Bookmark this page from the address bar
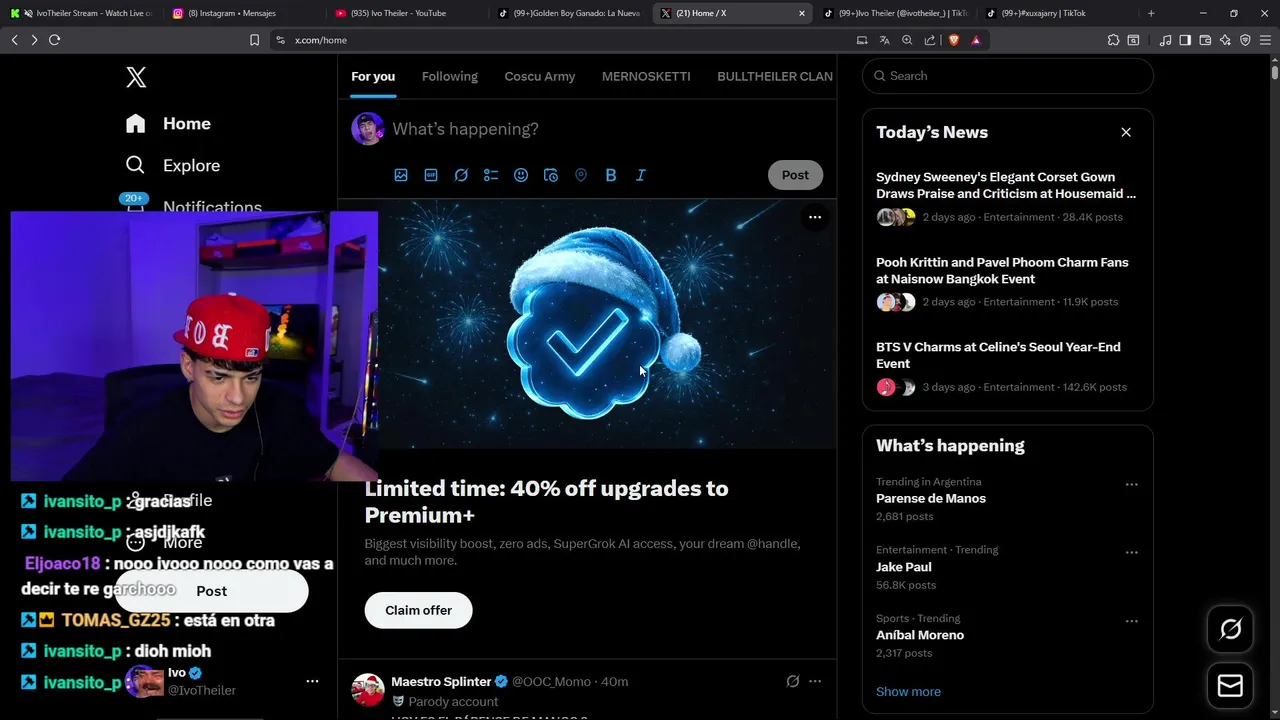The image size is (1280, 720). click(254, 40)
